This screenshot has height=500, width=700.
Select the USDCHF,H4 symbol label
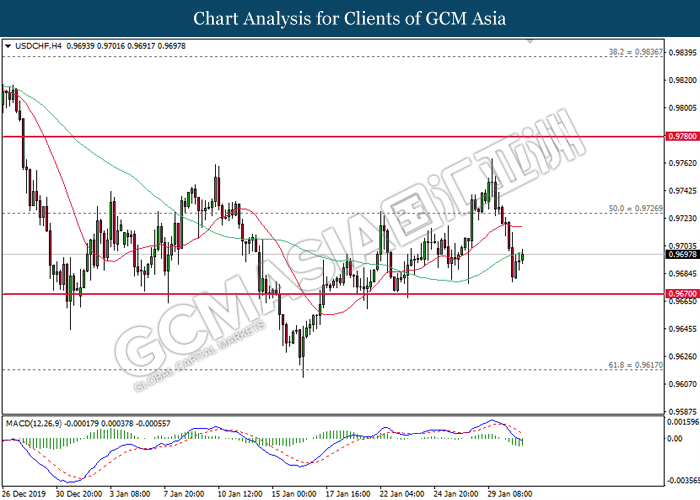point(36,46)
